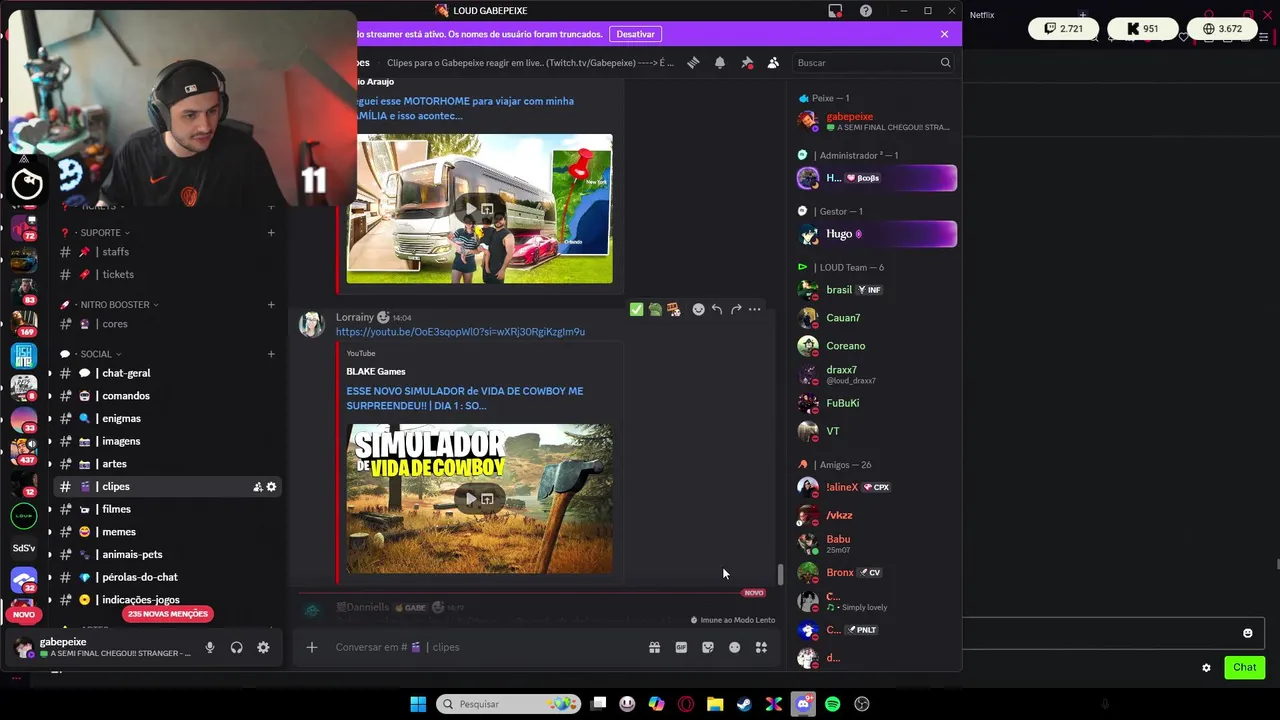This screenshot has width=1280, height=720.
Task: Expand the memes channel arrow
Action: coord(50,532)
